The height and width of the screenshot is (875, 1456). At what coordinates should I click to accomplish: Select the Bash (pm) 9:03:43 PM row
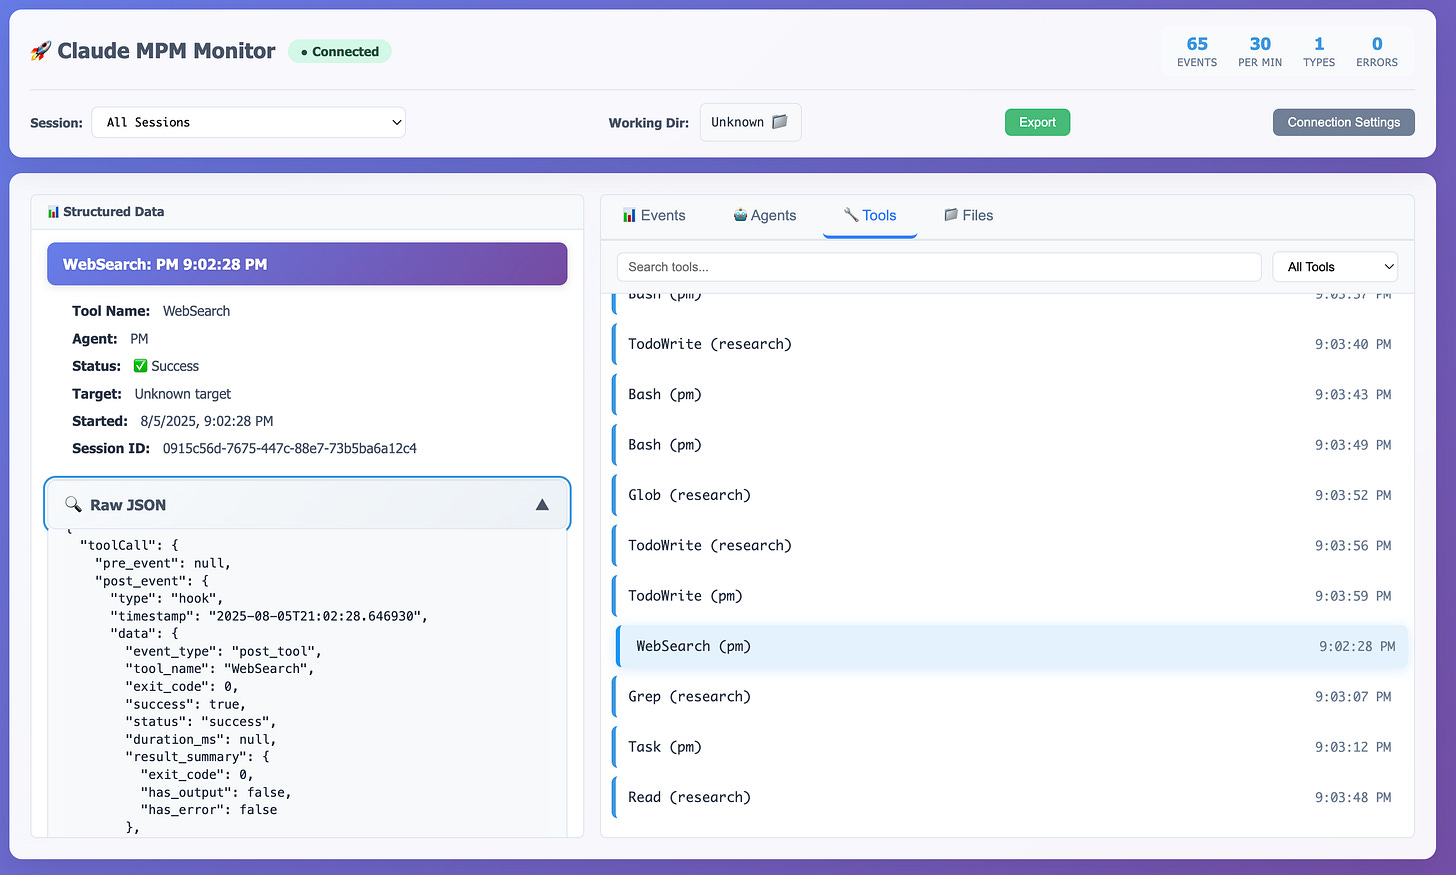[1011, 394]
